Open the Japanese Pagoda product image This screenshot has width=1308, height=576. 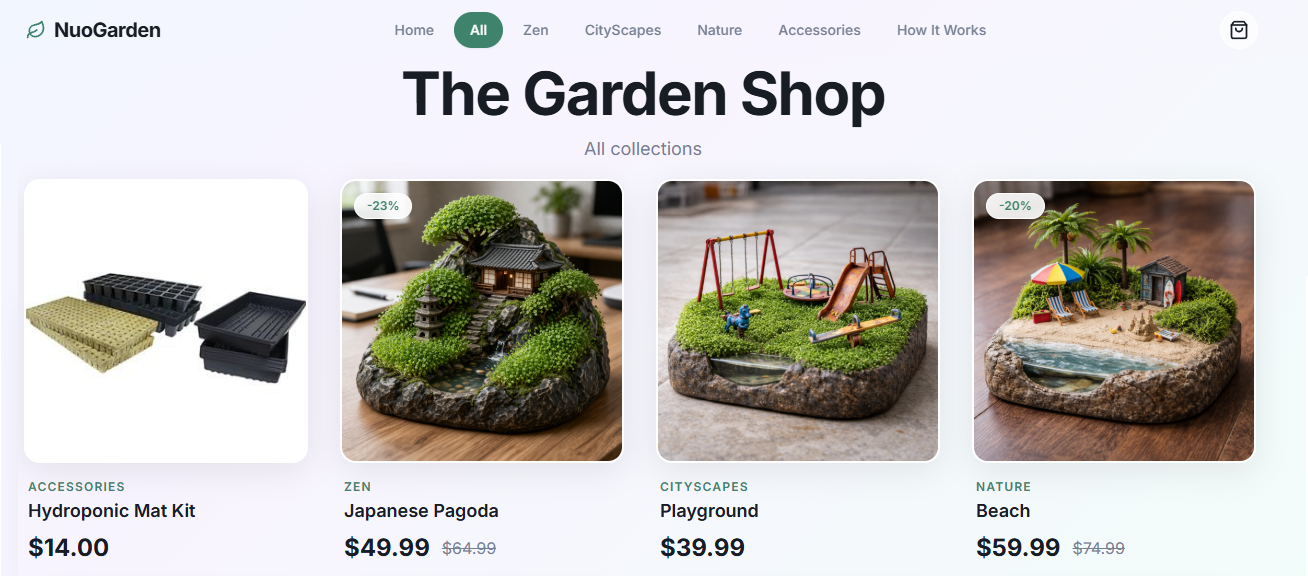point(482,321)
